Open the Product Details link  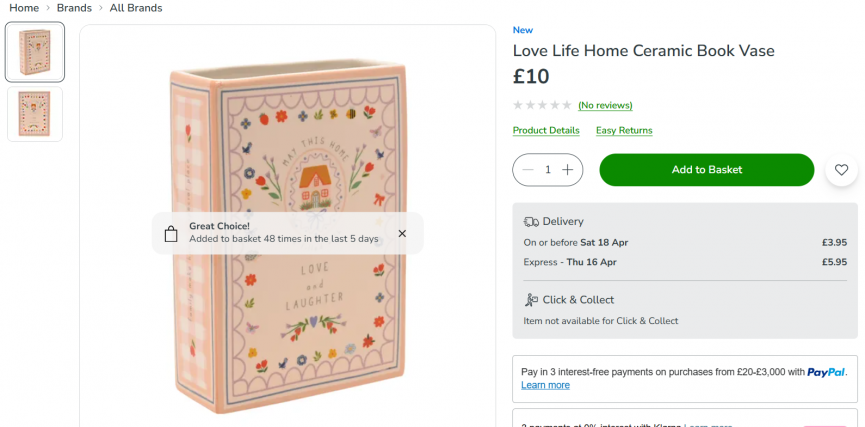546,130
